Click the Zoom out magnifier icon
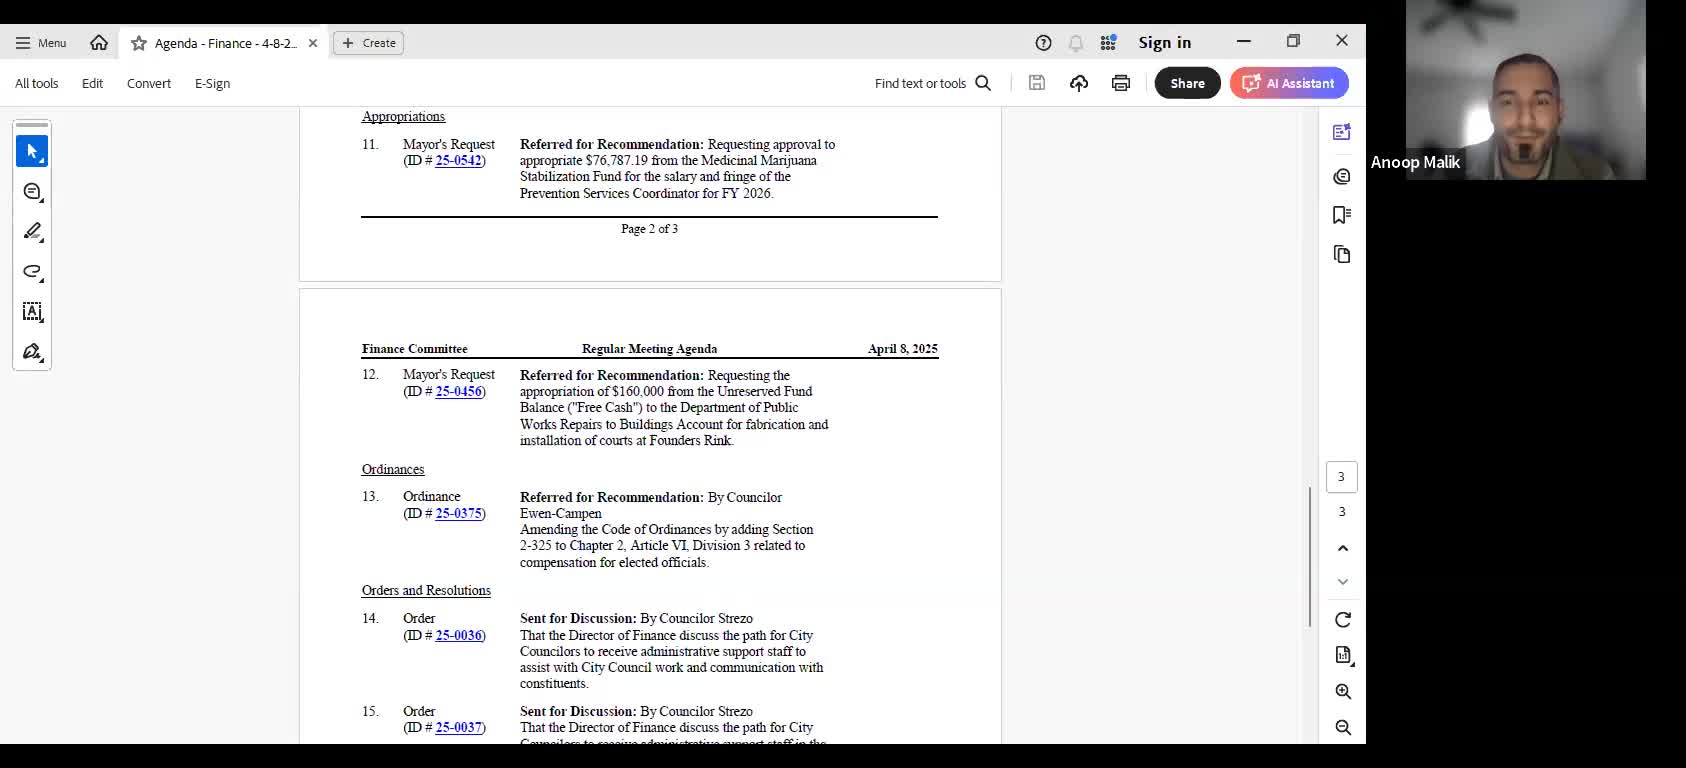The height and width of the screenshot is (768, 1686). point(1342,728)
